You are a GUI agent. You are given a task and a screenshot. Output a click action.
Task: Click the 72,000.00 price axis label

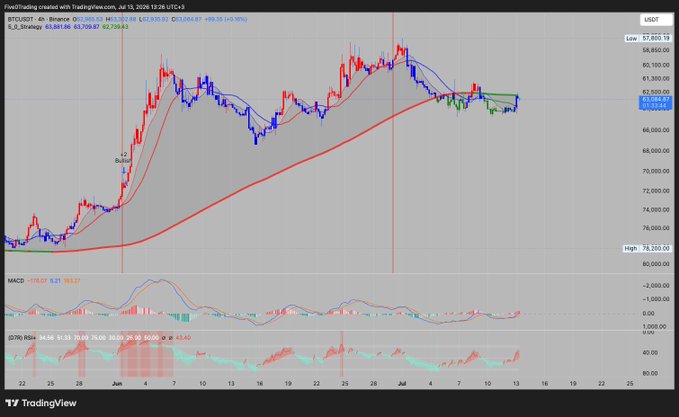tap(656, 191)
